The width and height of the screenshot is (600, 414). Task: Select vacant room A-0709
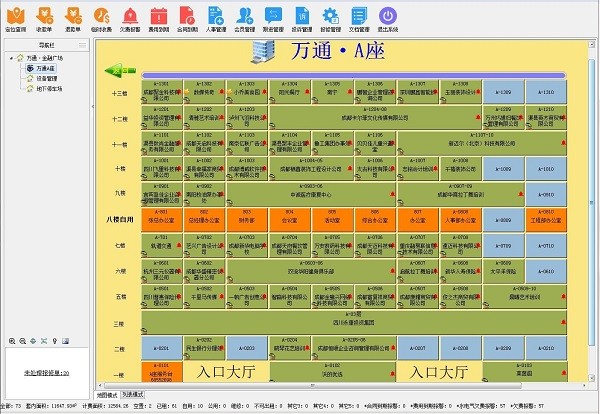click(503, 246)
